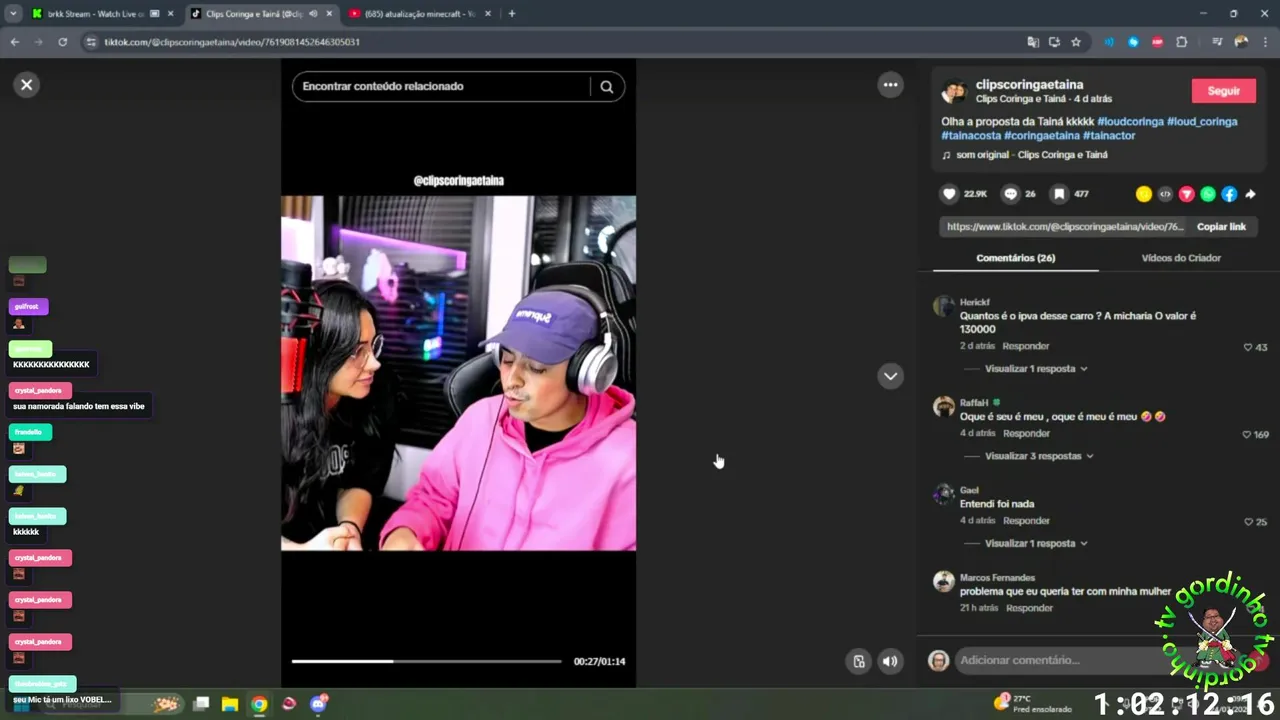Mute the video with speaker icon
1280x720 pixels.
(x=890, y=661)
